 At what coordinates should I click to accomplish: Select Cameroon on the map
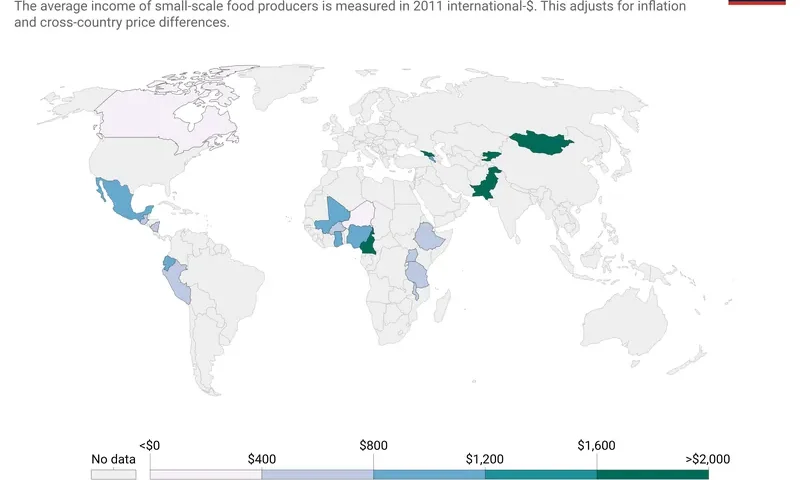(x=369, y=244)
